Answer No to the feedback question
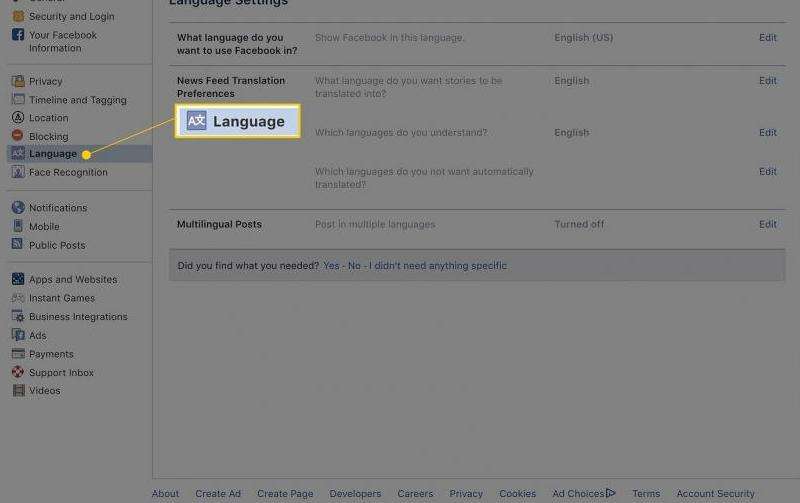 [354, 266]
